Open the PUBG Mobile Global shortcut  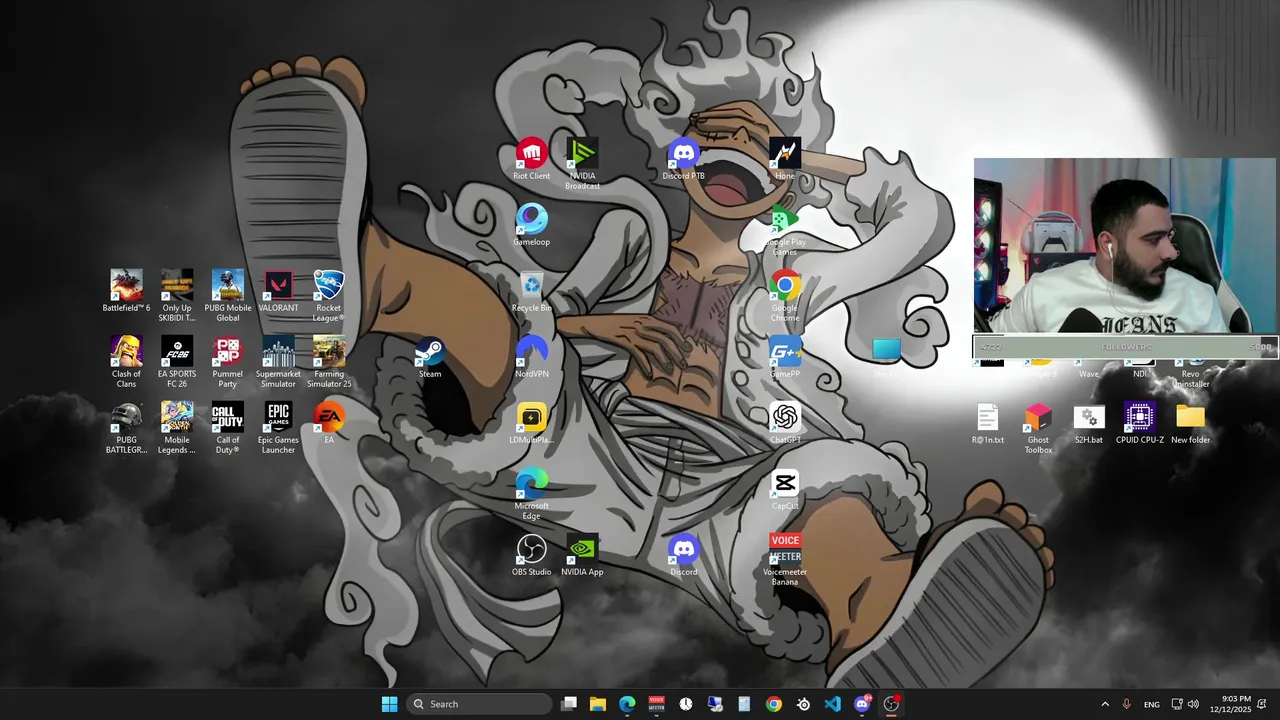point(228,296)
